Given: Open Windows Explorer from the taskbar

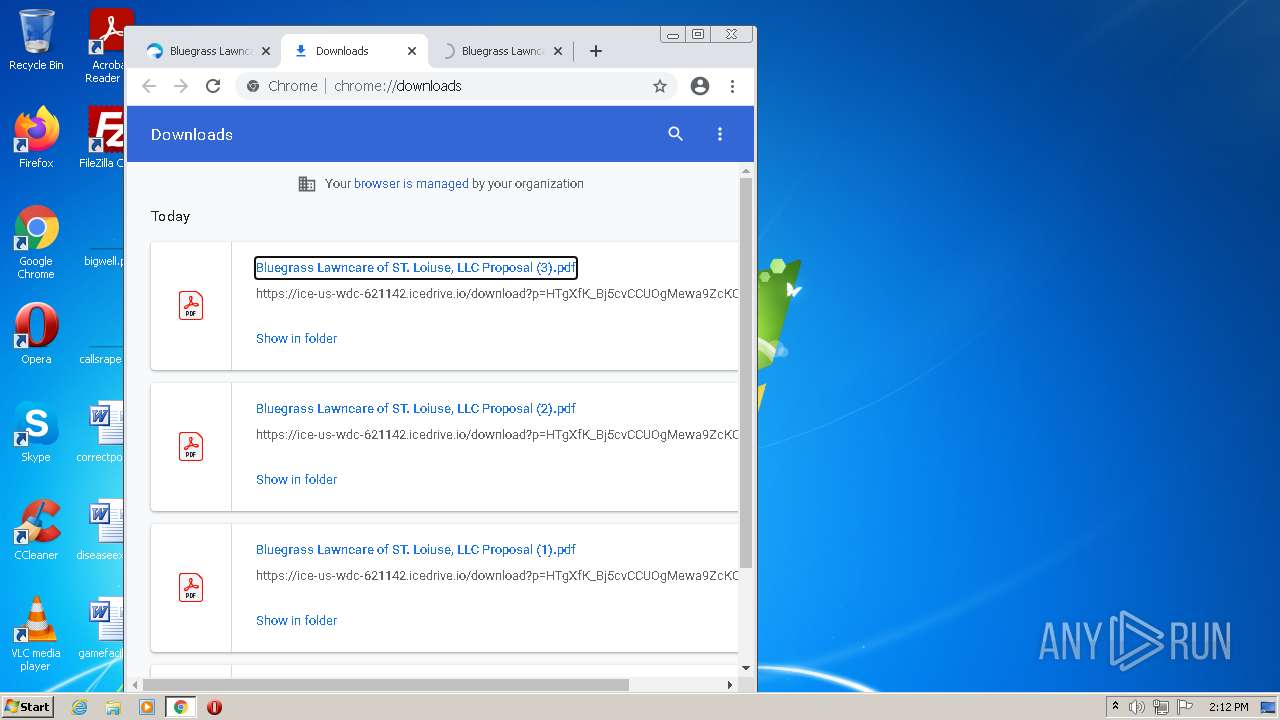Looking at the screenshot, I should [113, 707].
